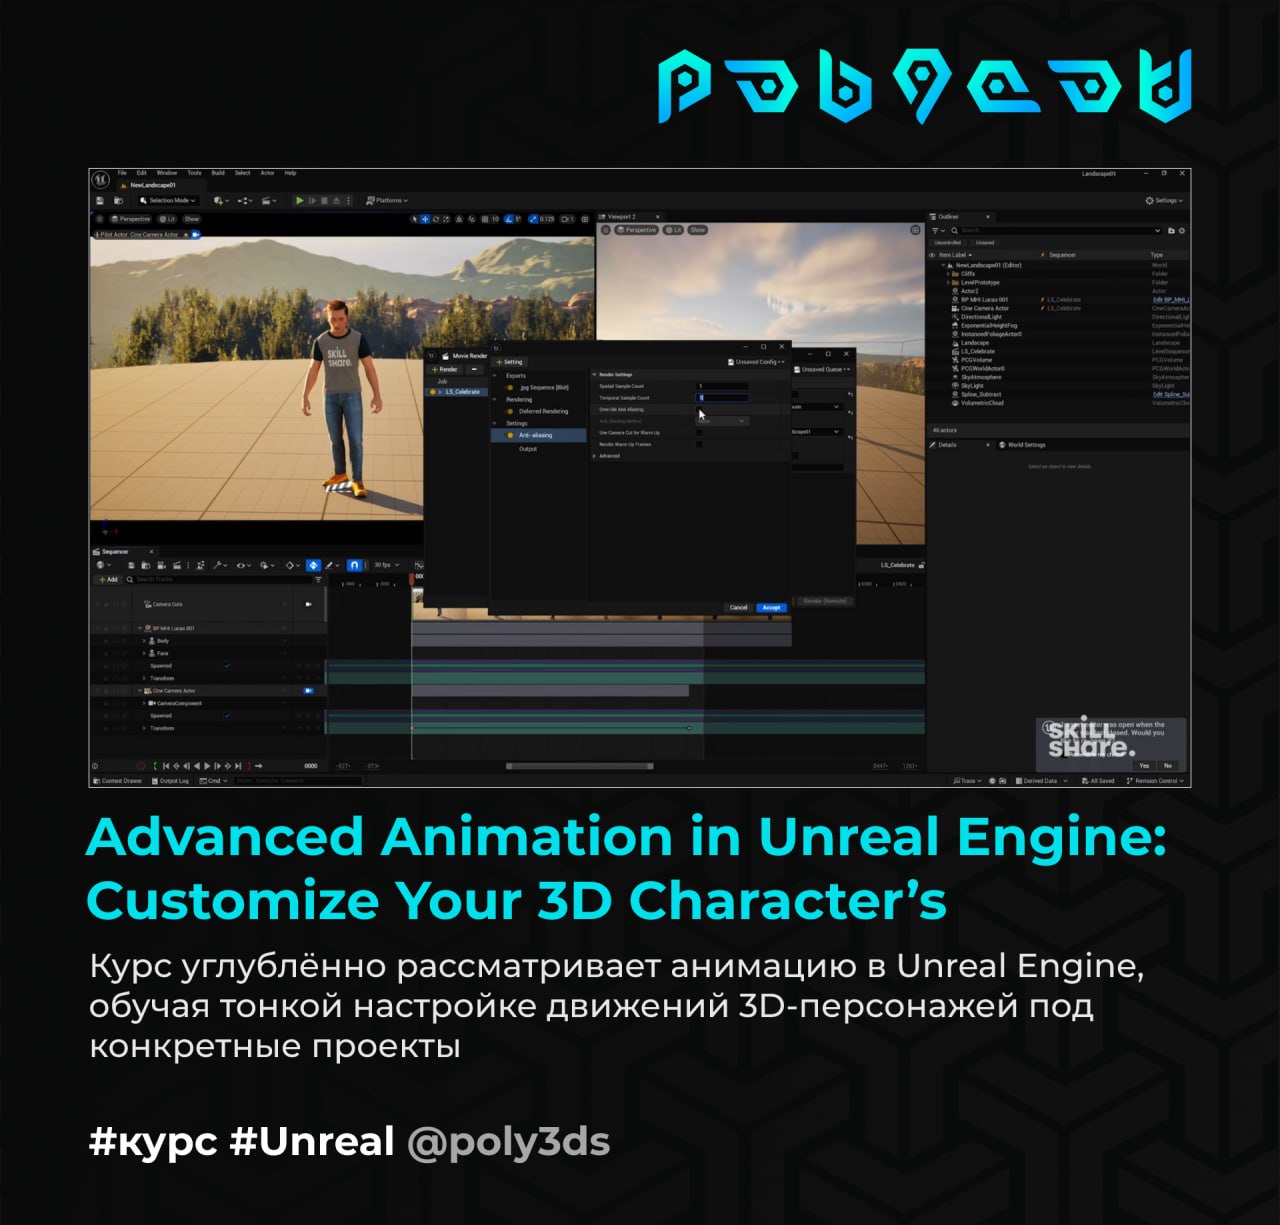Screen dimensions: 1280x1225
Task: Open the viewport options hamburger menu
Action: click(100, 219)
